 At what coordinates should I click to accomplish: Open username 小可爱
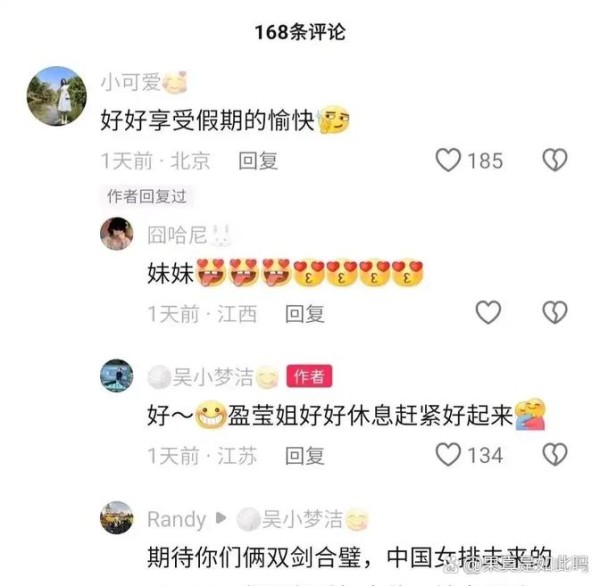130,82
